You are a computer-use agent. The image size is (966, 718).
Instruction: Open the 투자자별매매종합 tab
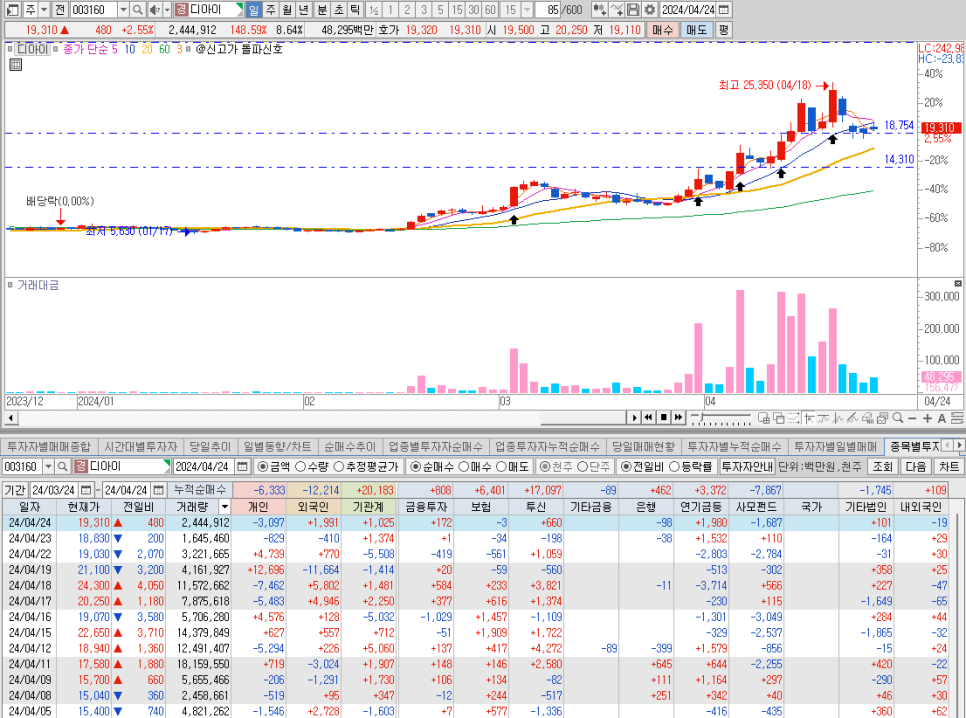click(x=49, y=446)
